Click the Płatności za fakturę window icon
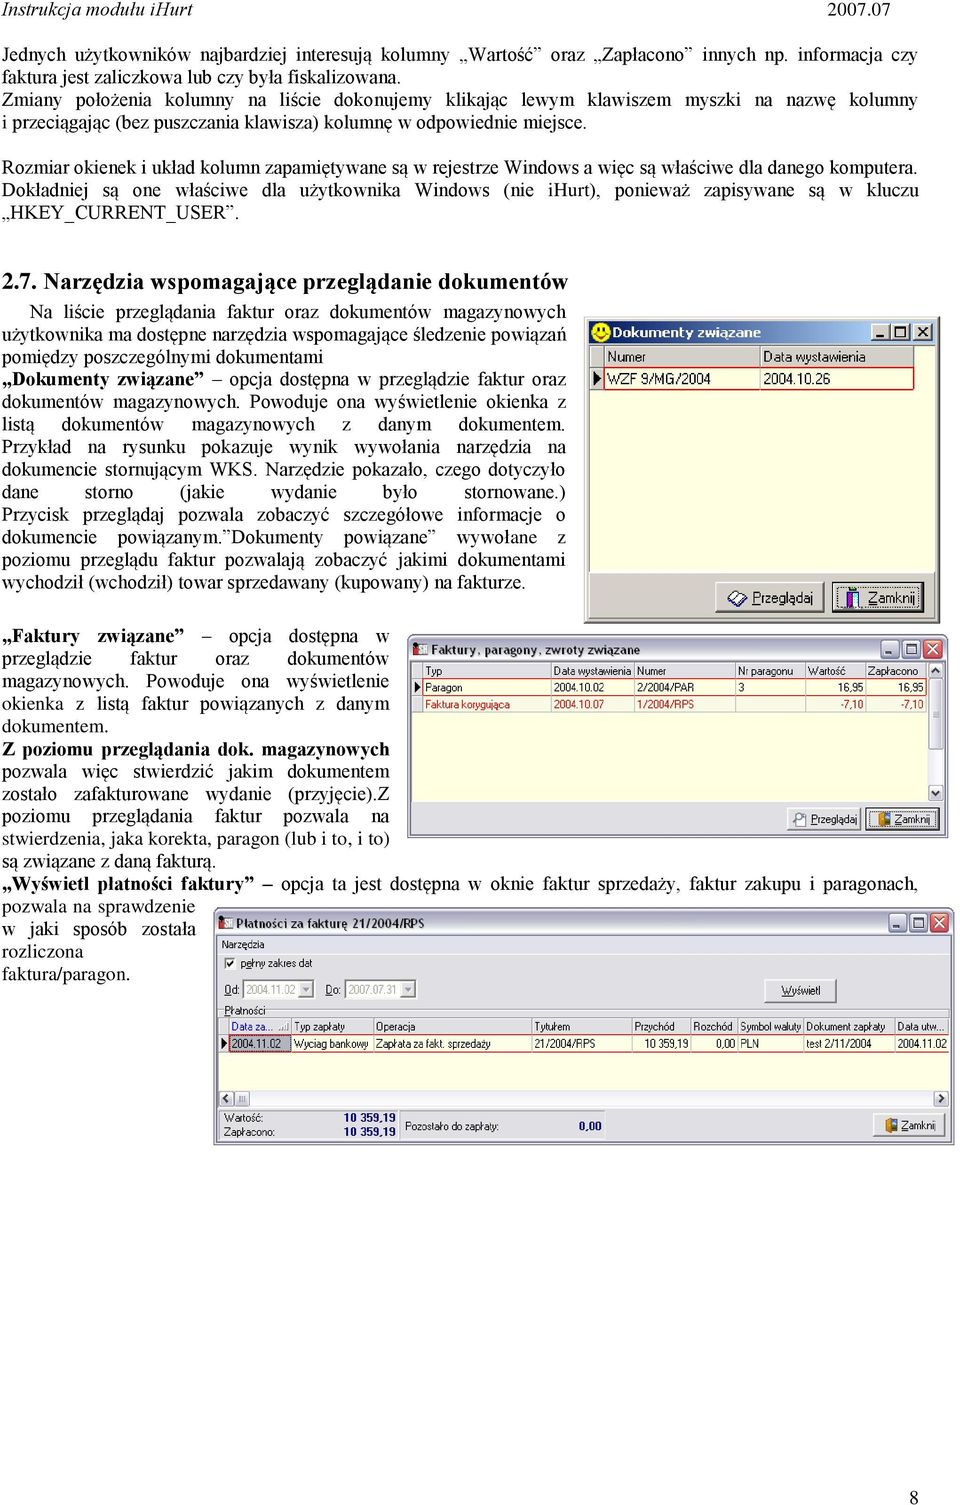The image size is (960, 1505). pyautogui.click(x=227, y=923)
